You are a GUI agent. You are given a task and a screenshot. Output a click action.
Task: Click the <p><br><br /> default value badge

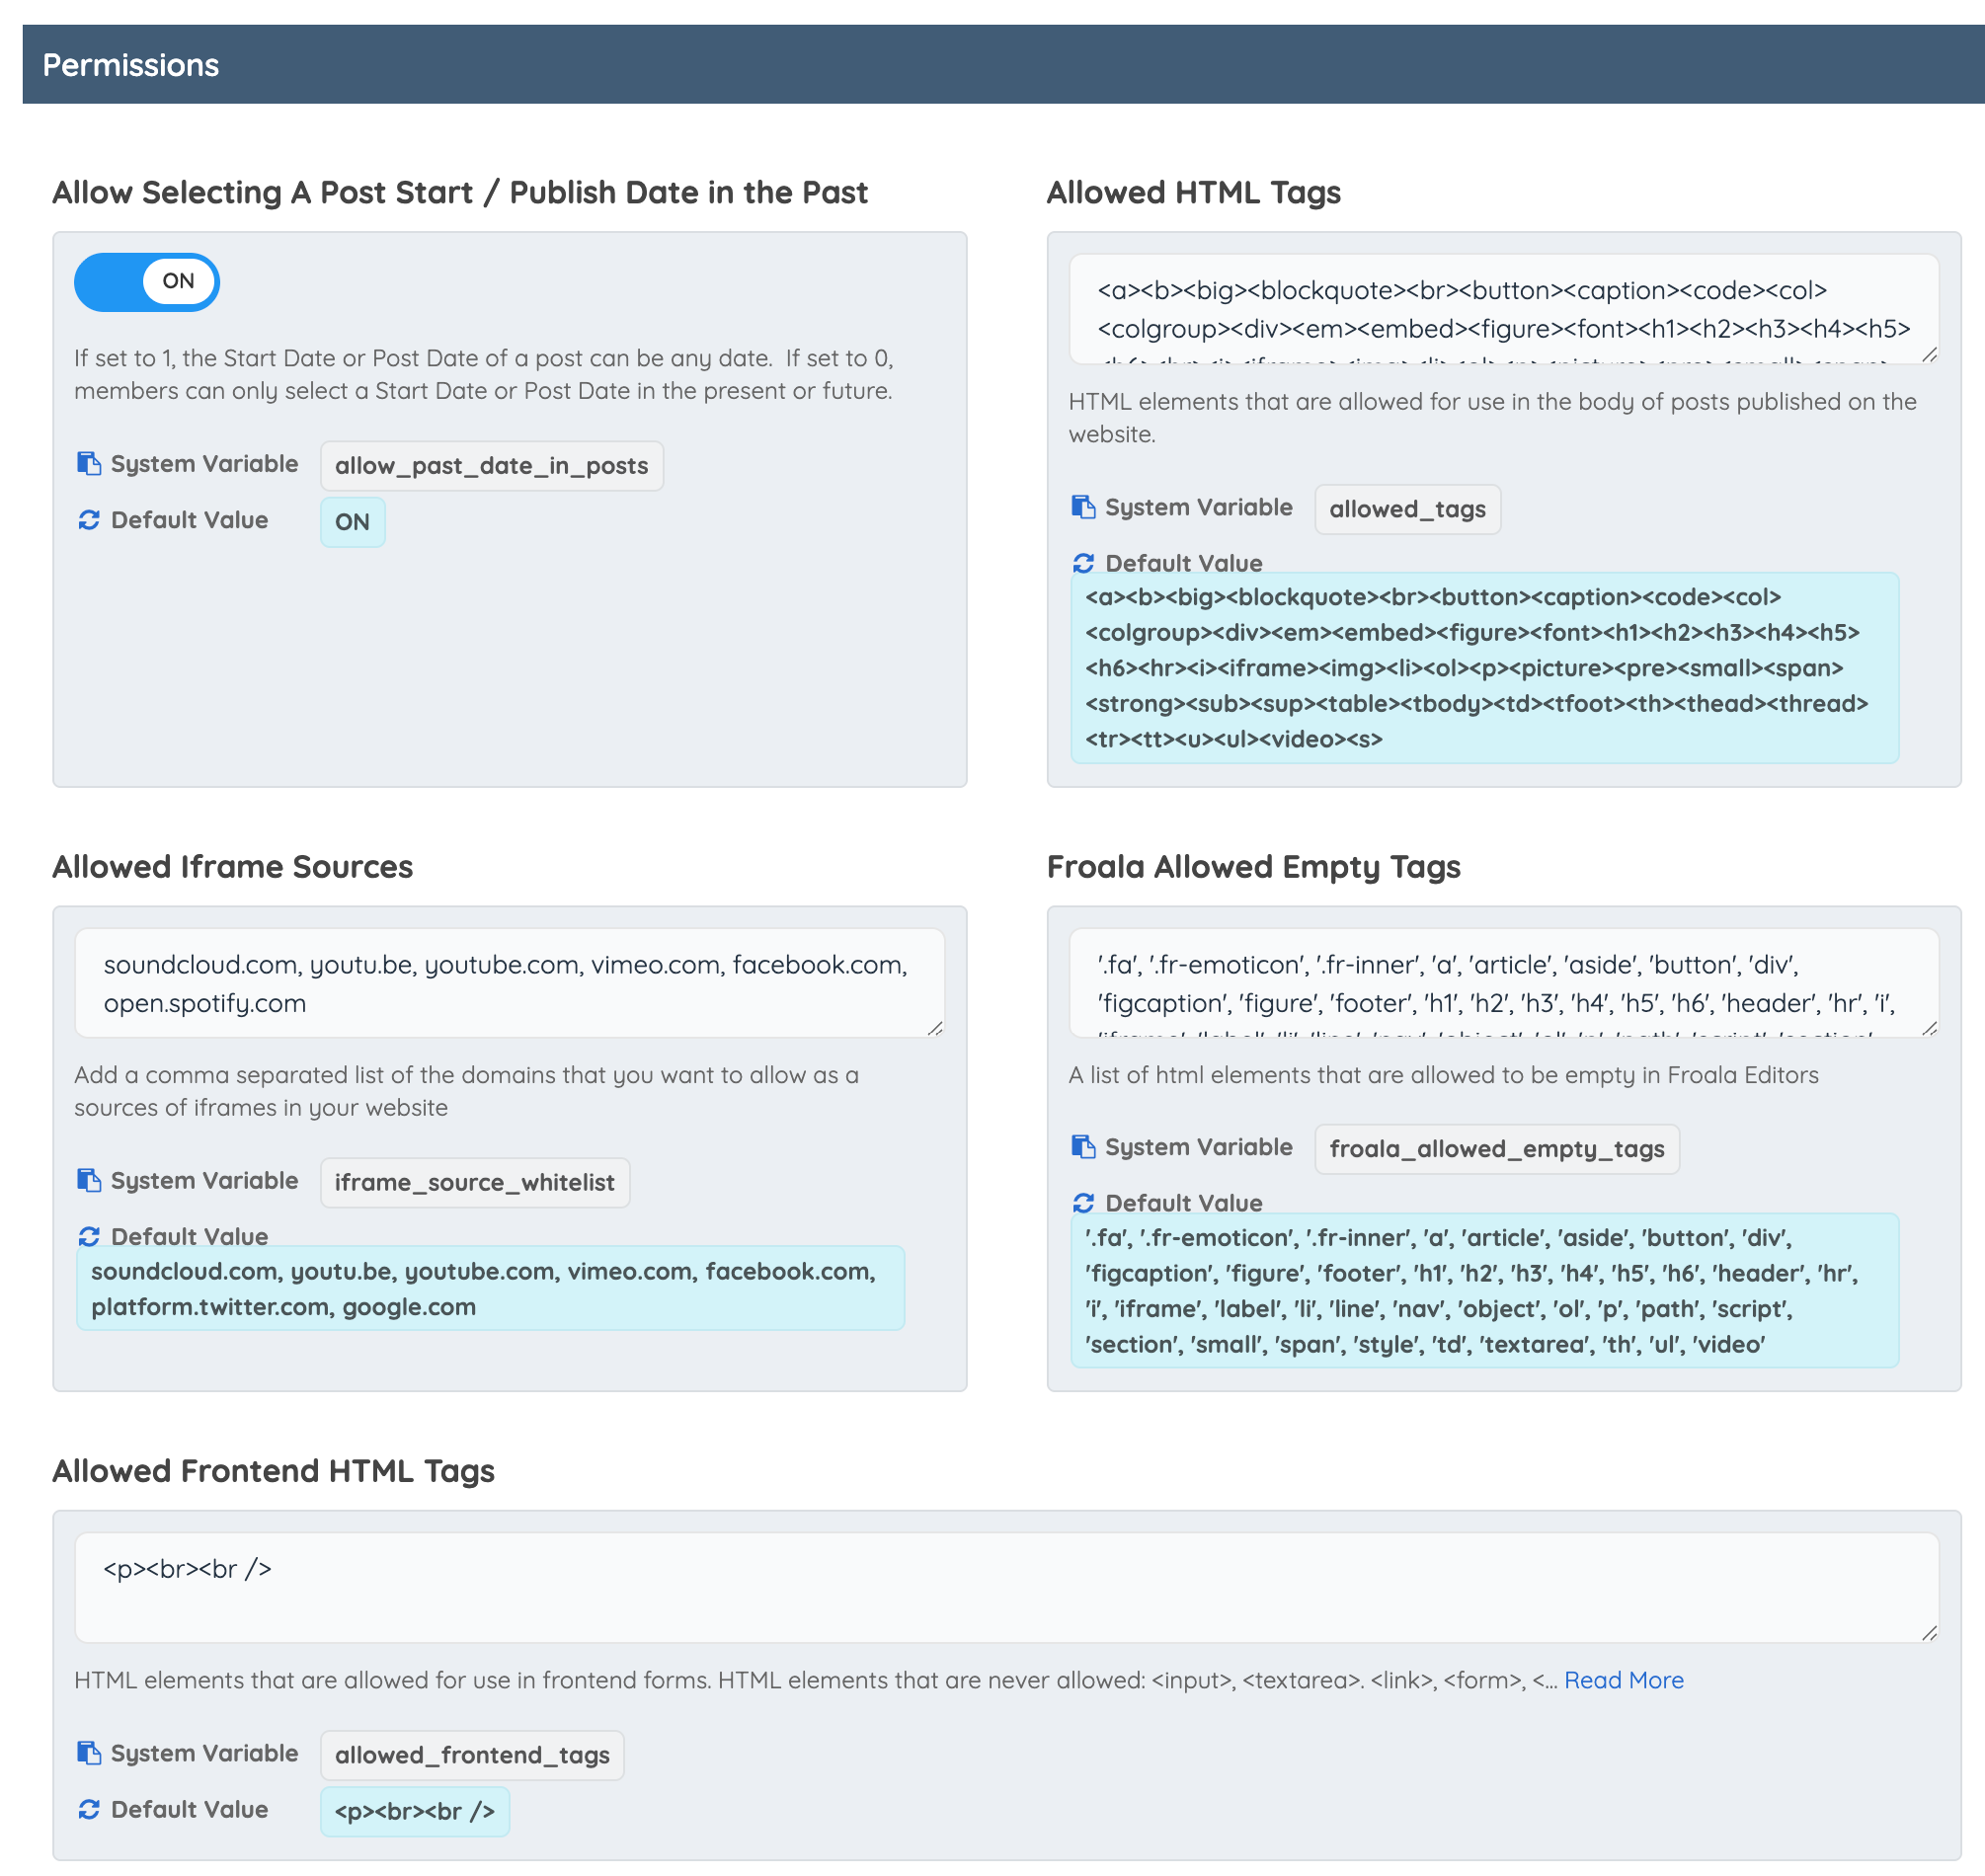click(415, 1811)
